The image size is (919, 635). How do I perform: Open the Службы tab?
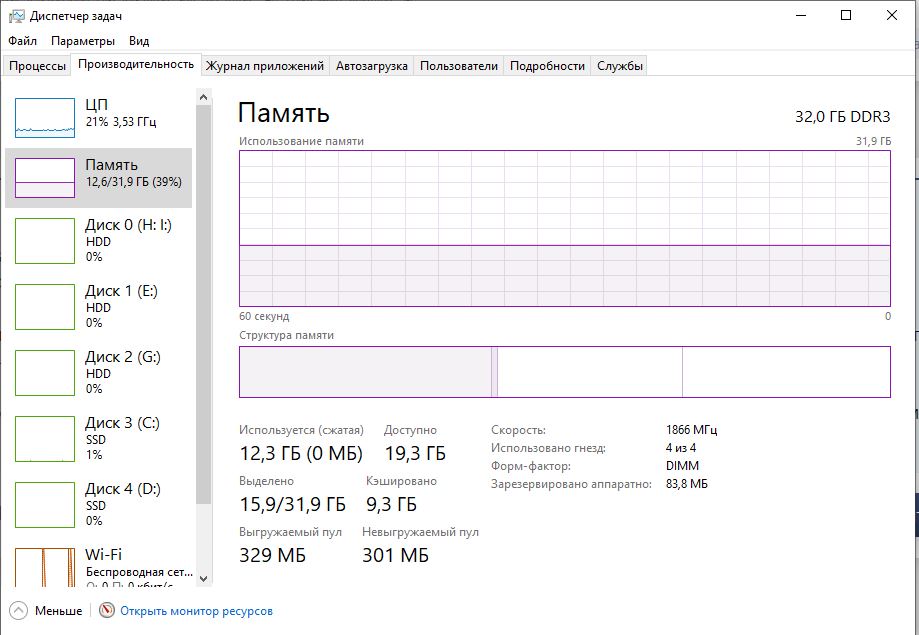(x=620, y=66)
